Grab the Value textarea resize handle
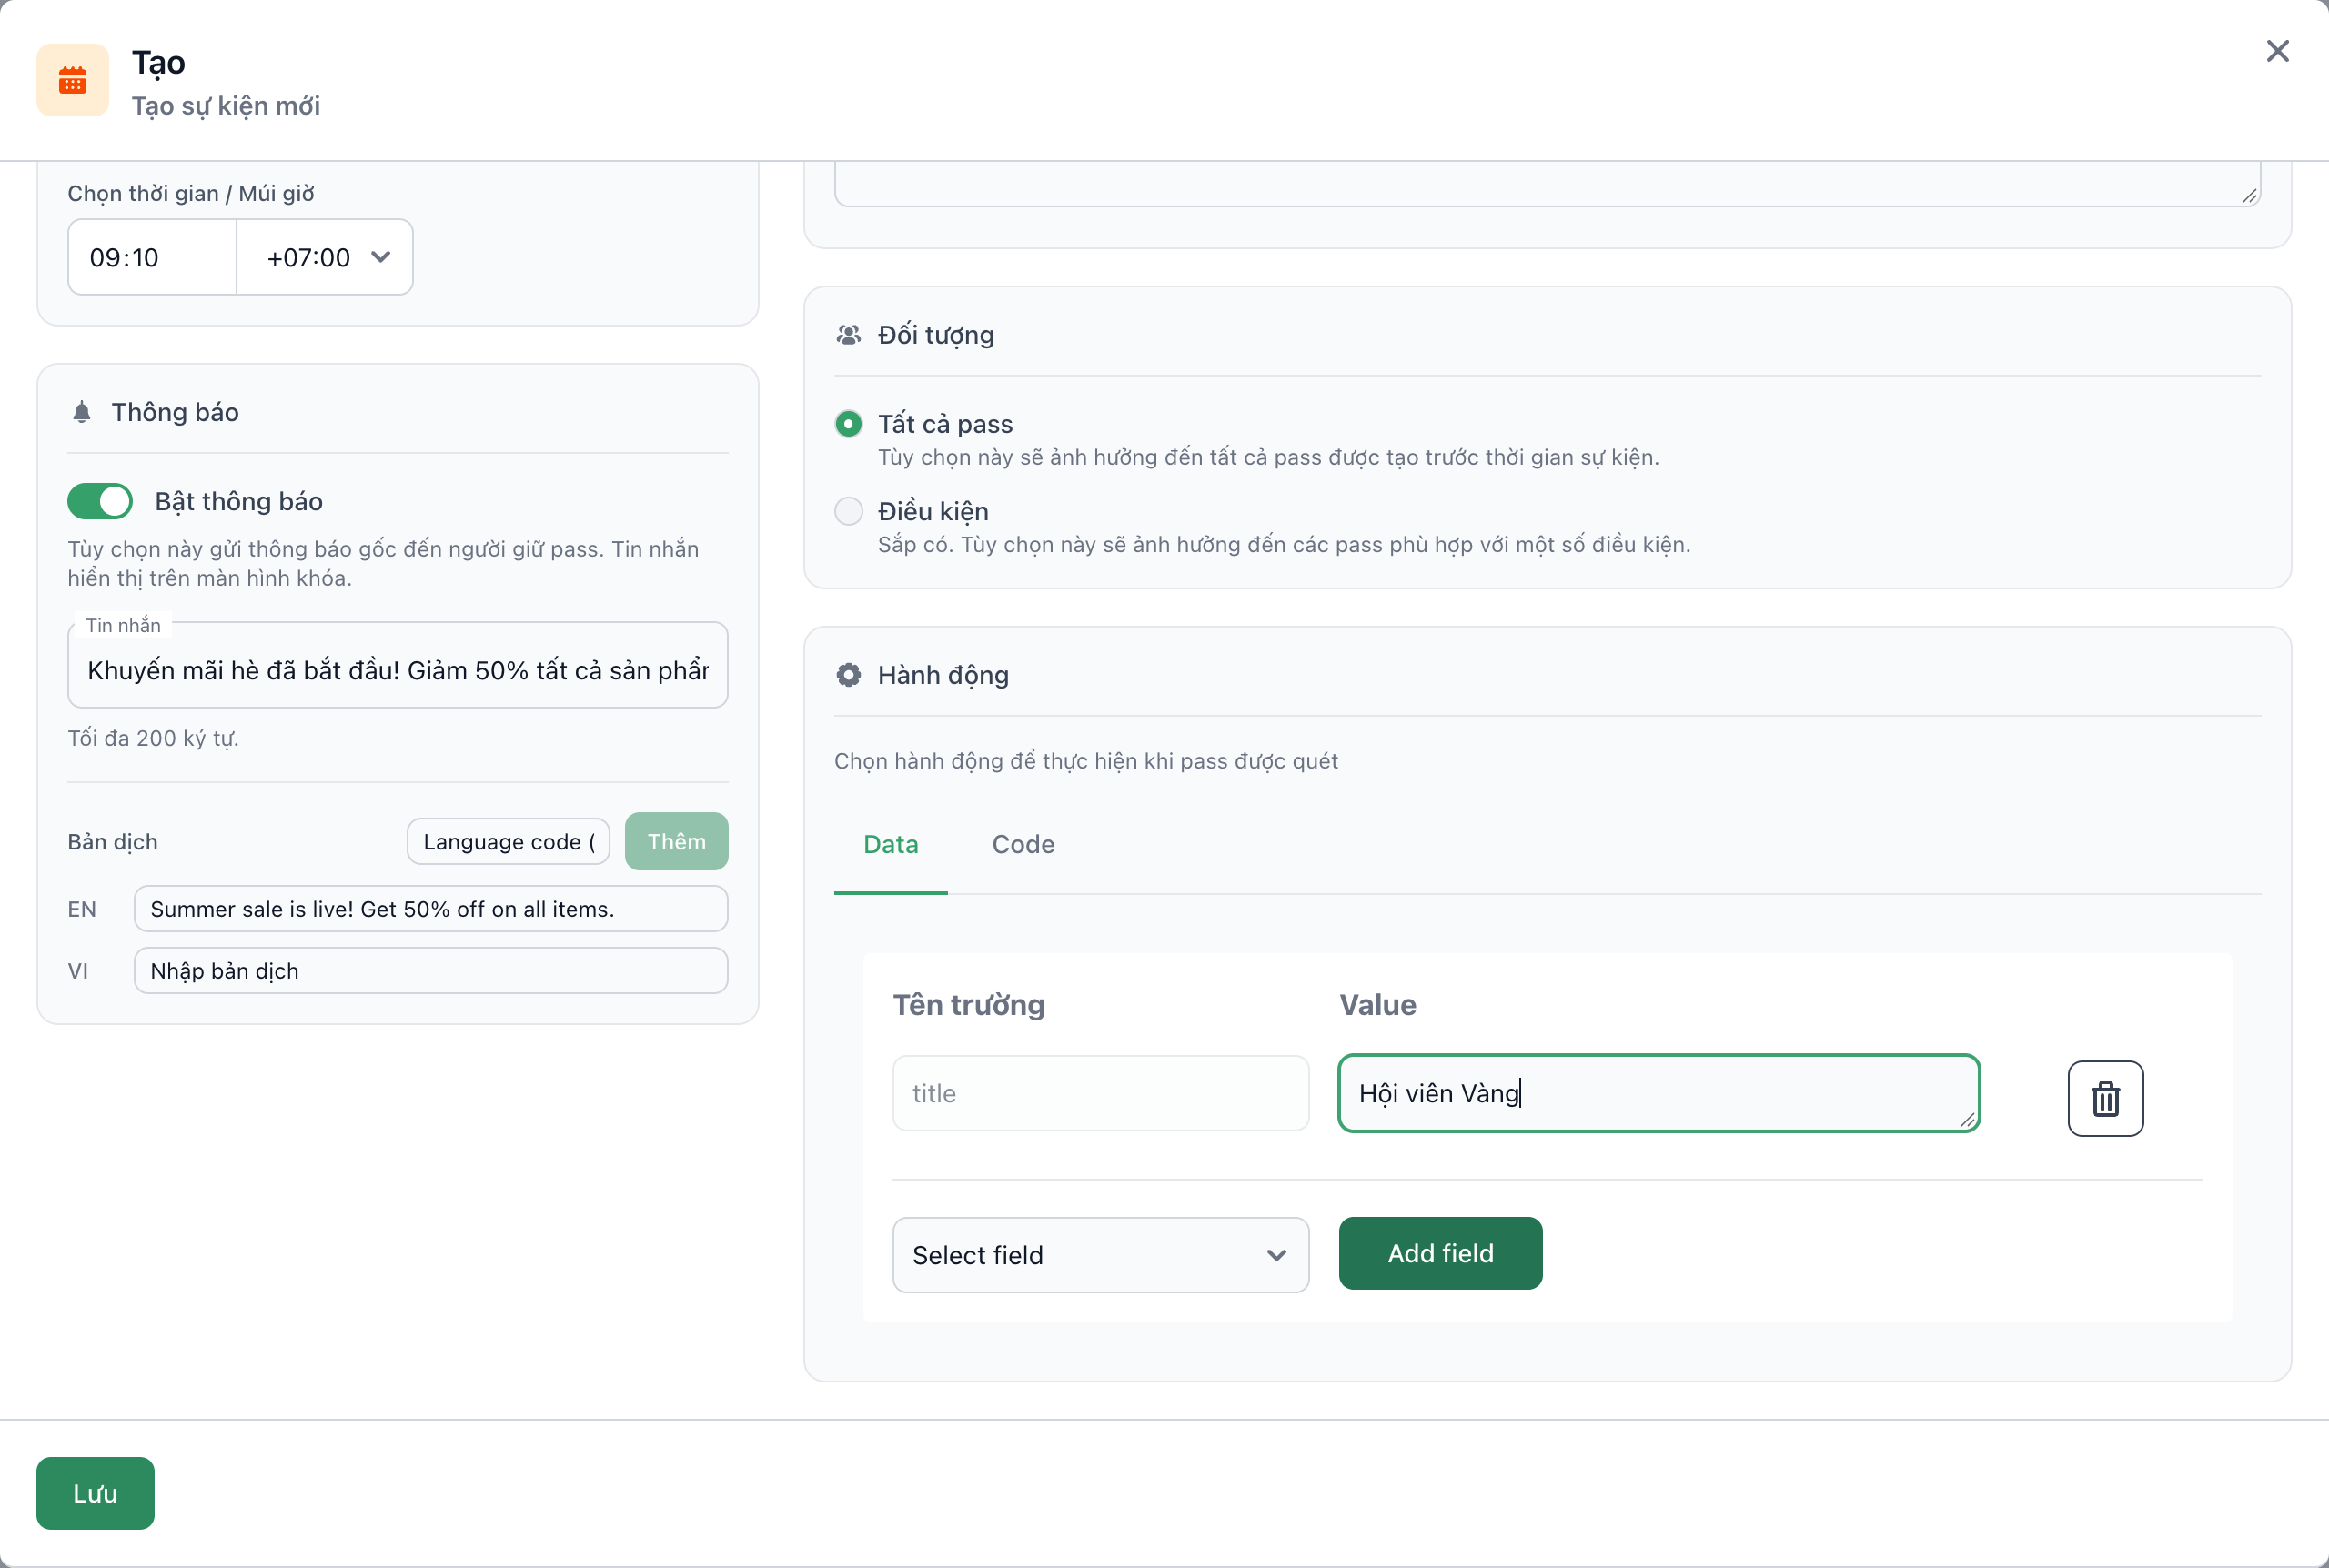 [x=1967, y=1120]
